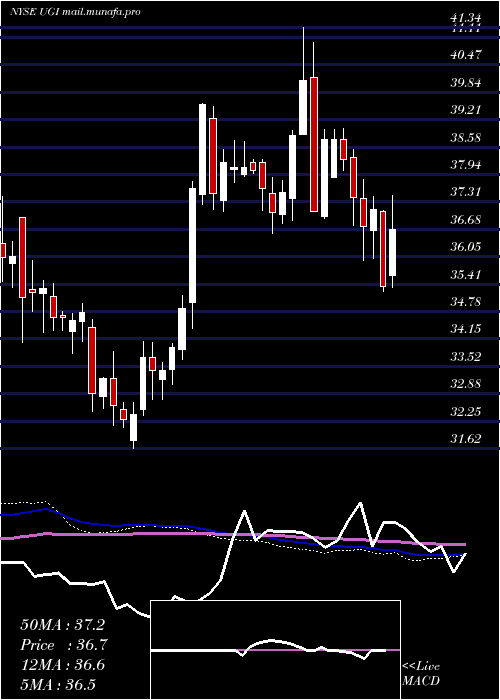The image size is (500, 700).
Task: Click the 50MA : 37.2 readout
Action: (62, 625)
